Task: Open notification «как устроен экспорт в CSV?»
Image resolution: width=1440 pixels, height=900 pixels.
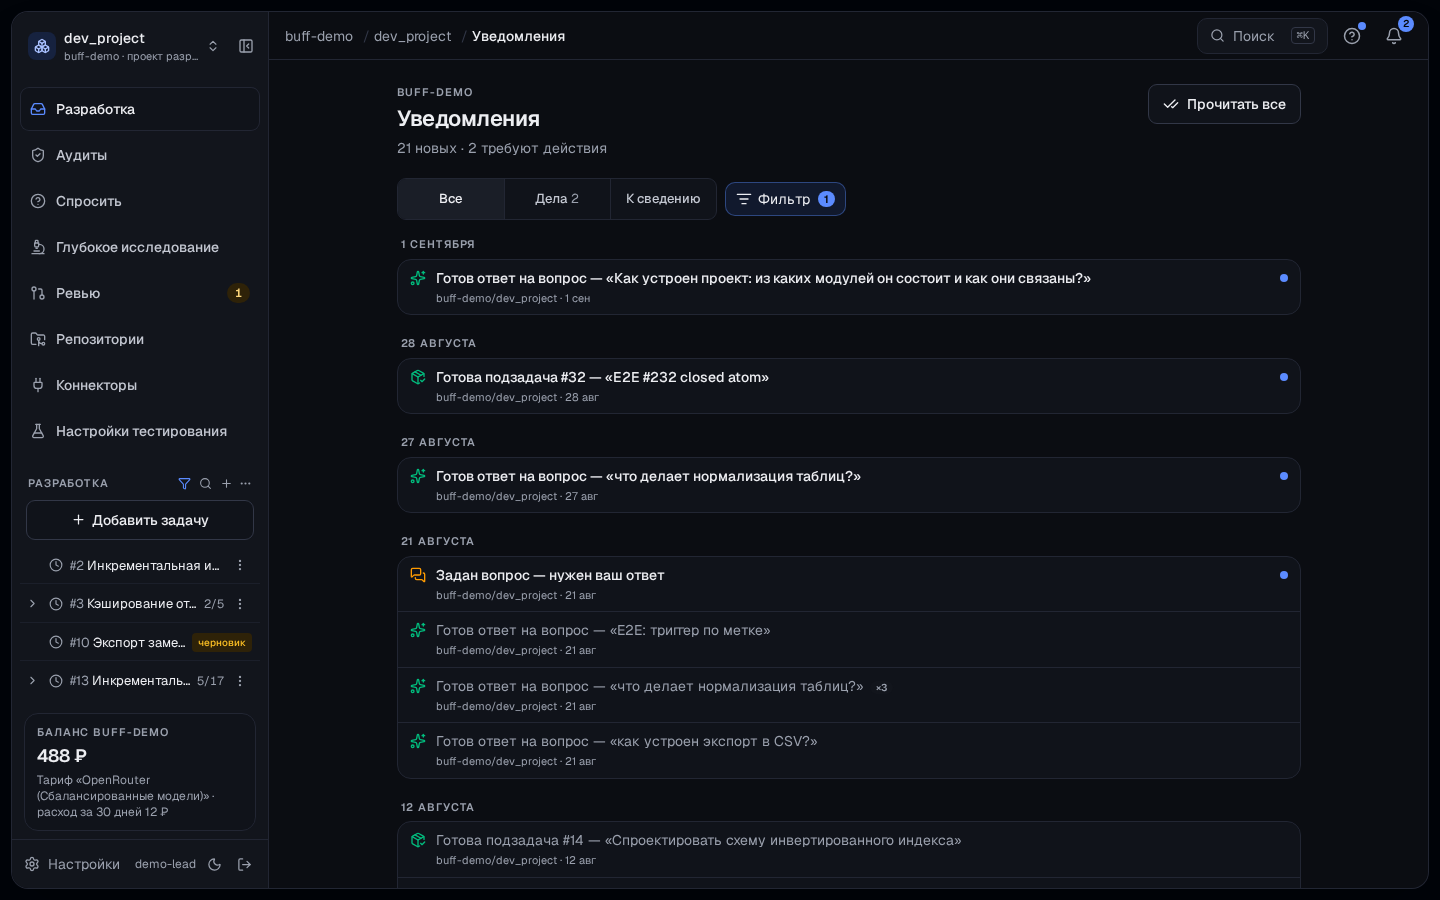Action: tap(849, 750)
